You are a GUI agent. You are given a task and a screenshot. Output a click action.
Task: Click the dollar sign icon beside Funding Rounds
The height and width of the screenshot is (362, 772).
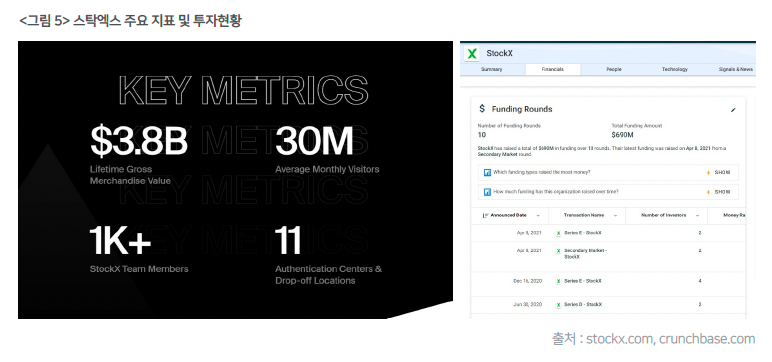482,109
